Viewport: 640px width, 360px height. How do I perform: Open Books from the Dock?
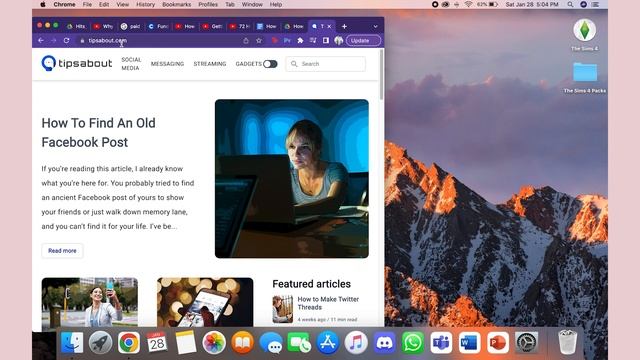click(242, 342)
